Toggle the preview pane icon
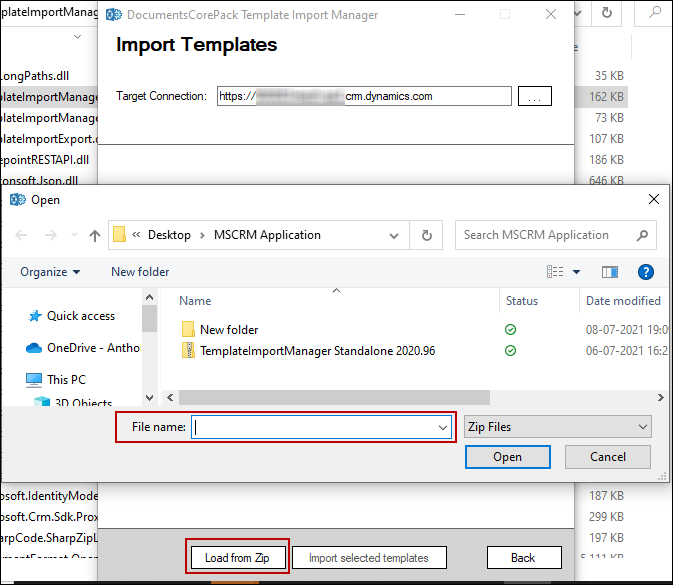This screenshot has width=673, height=585. click(609, 272)
